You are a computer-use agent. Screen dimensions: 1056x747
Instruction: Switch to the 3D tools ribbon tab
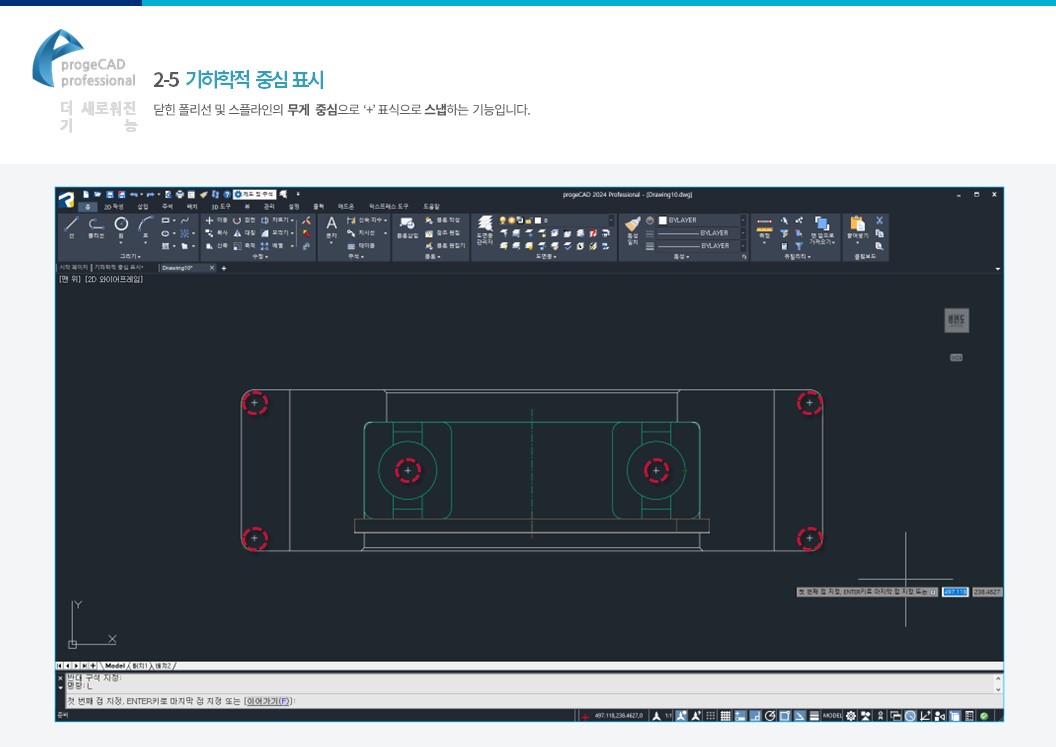tap(221, 207)
